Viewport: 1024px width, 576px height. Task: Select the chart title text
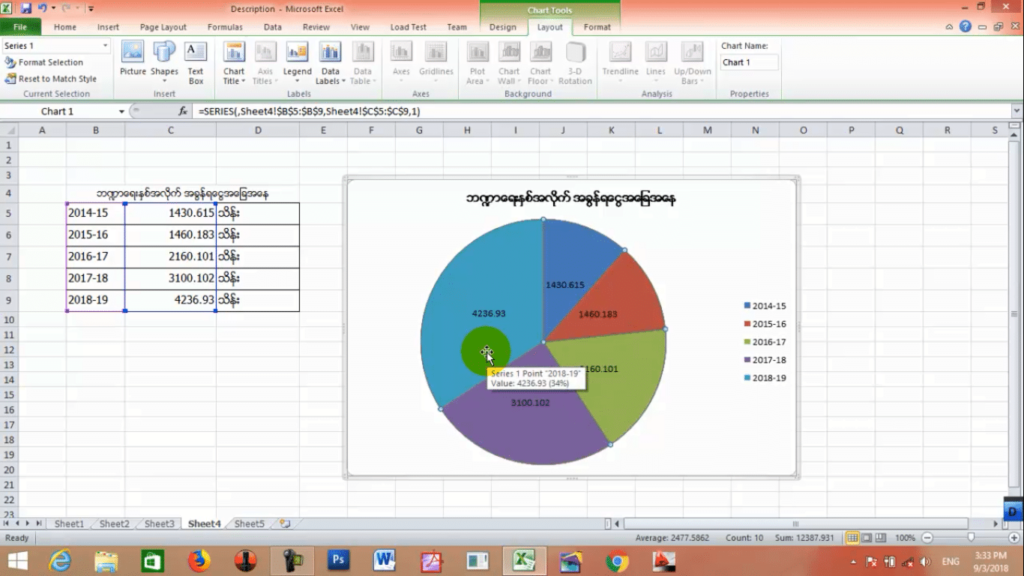tap(570, 199)
